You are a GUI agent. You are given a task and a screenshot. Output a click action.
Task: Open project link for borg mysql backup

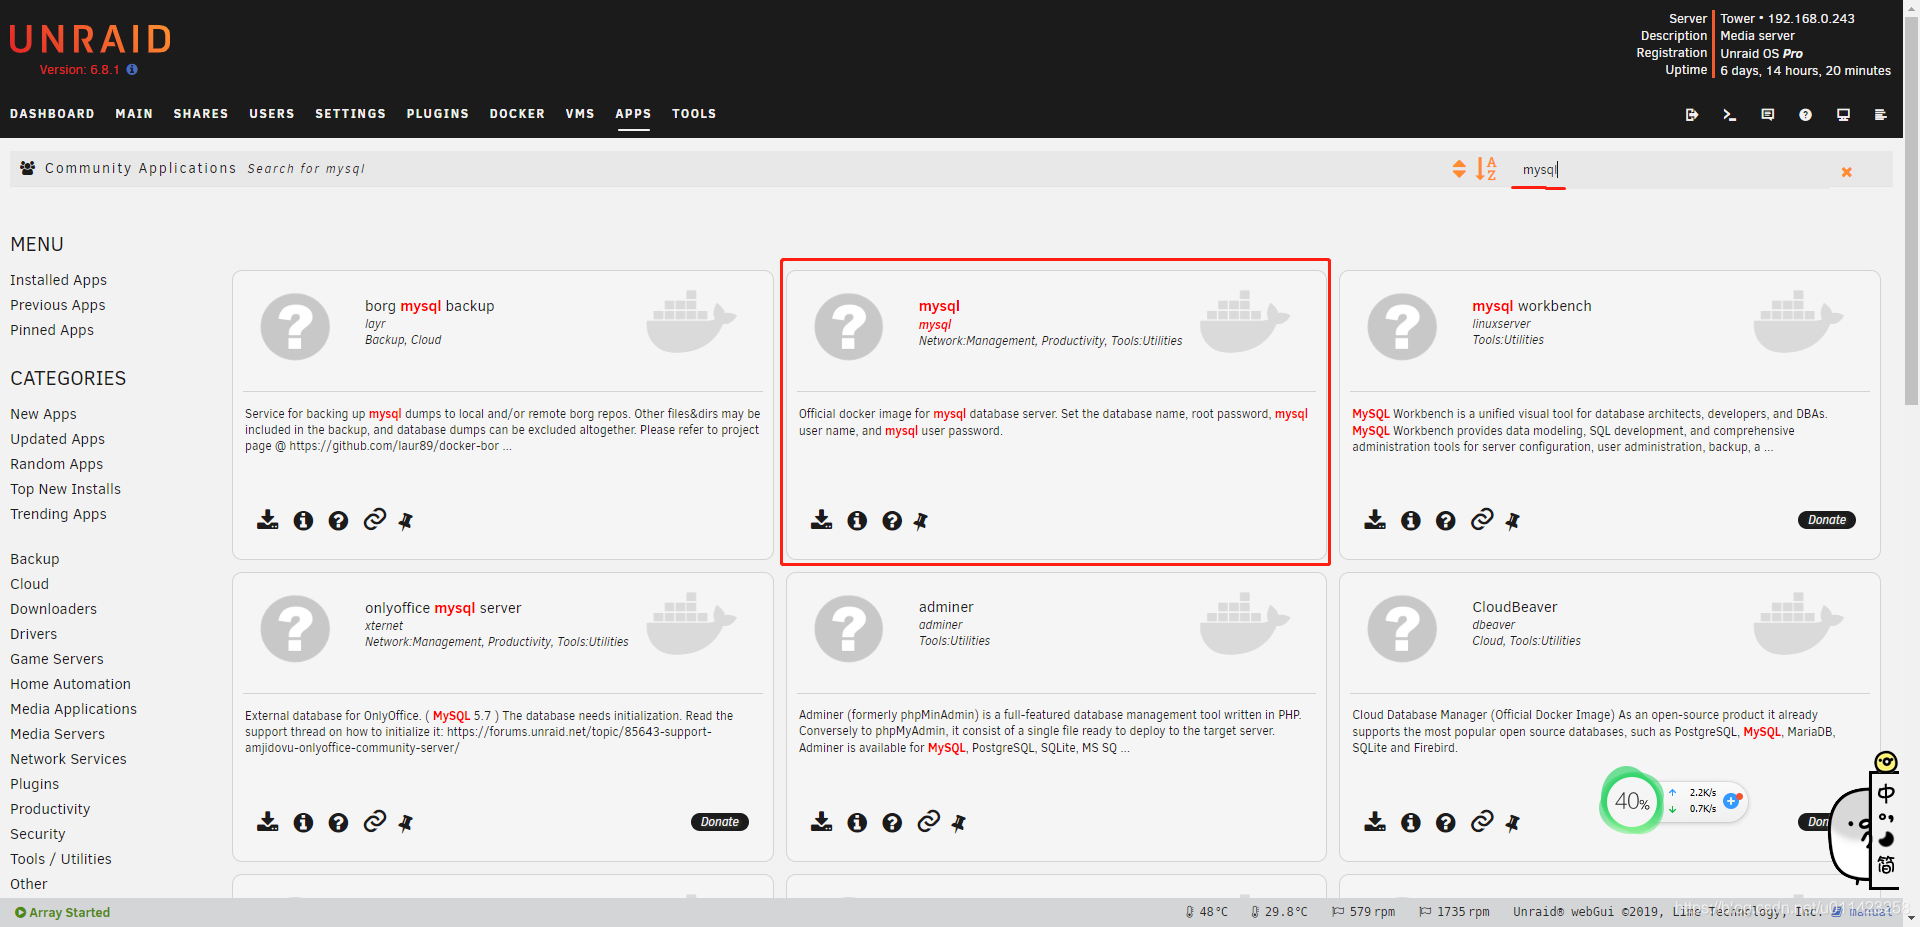(x=374, y=519)
